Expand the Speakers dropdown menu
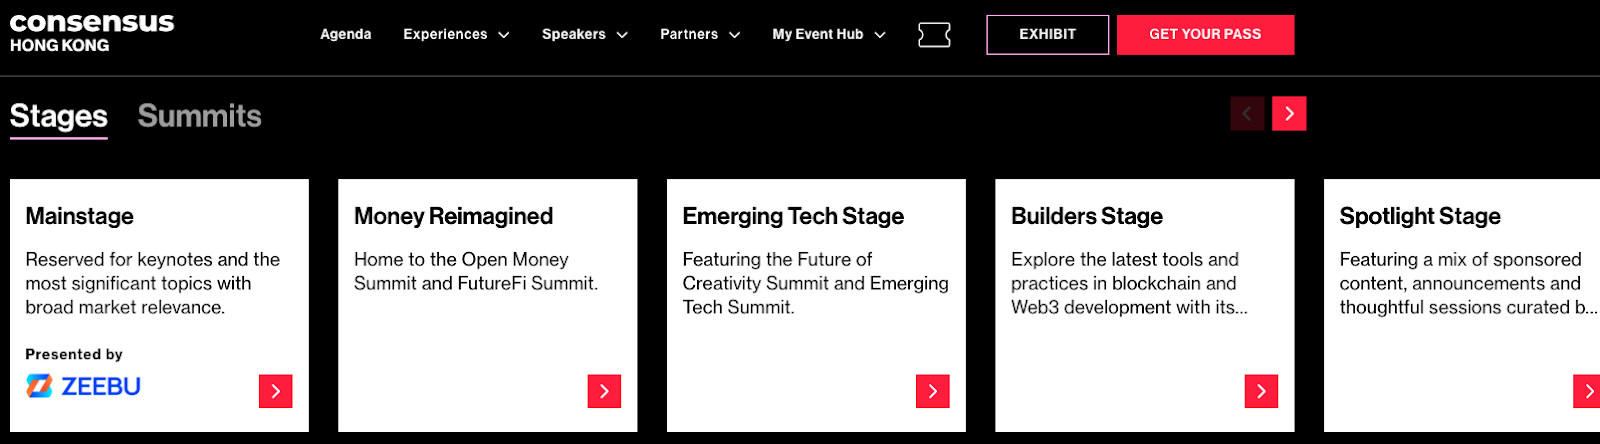This screenshot has height=444, width=1600. coord(584,34)
